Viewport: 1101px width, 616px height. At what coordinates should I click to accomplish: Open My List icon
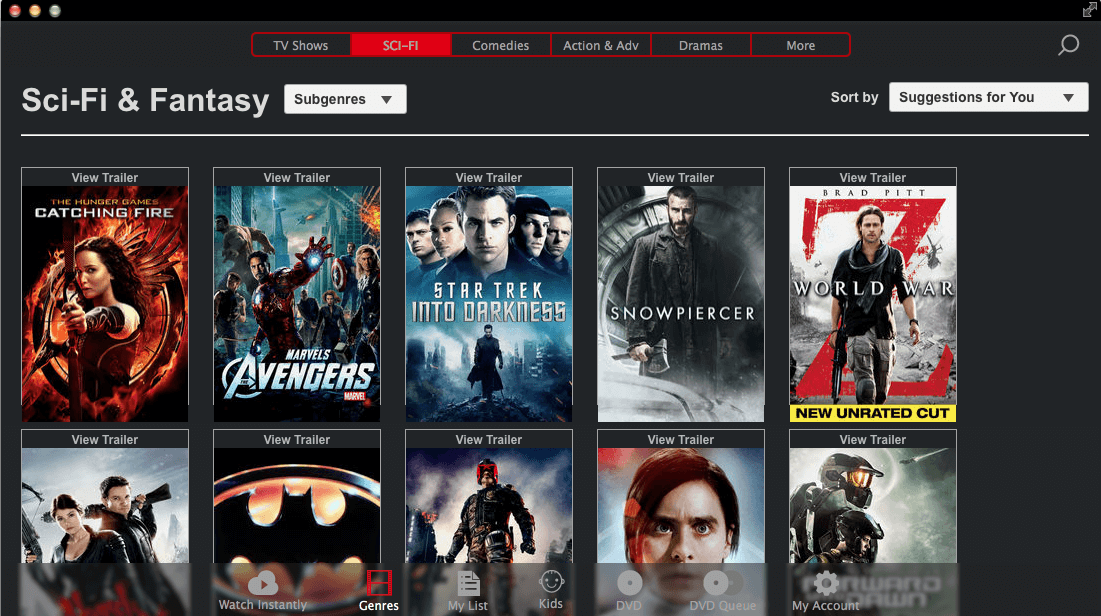tap(468, 583)
